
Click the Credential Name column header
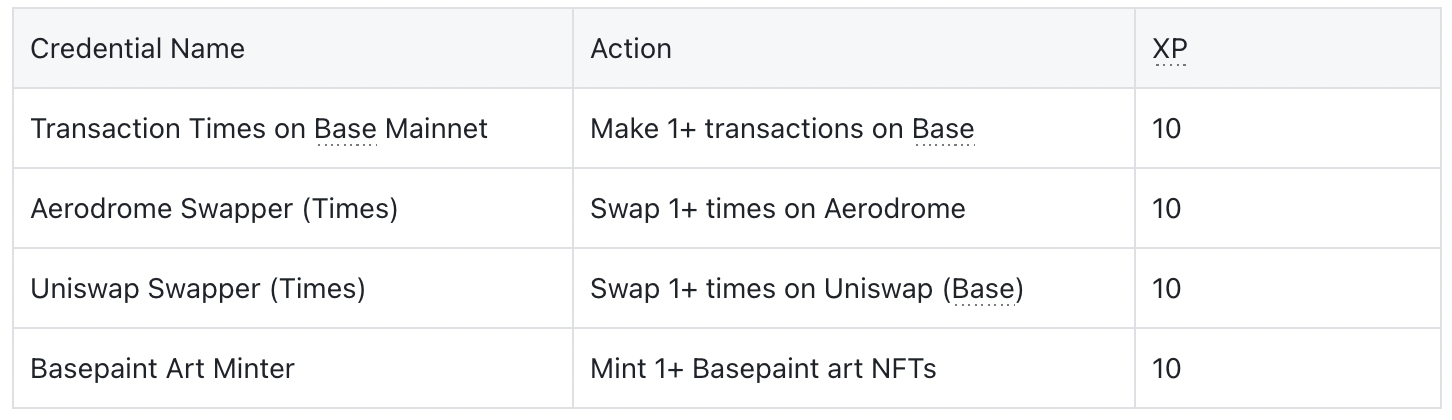point(137,48)
